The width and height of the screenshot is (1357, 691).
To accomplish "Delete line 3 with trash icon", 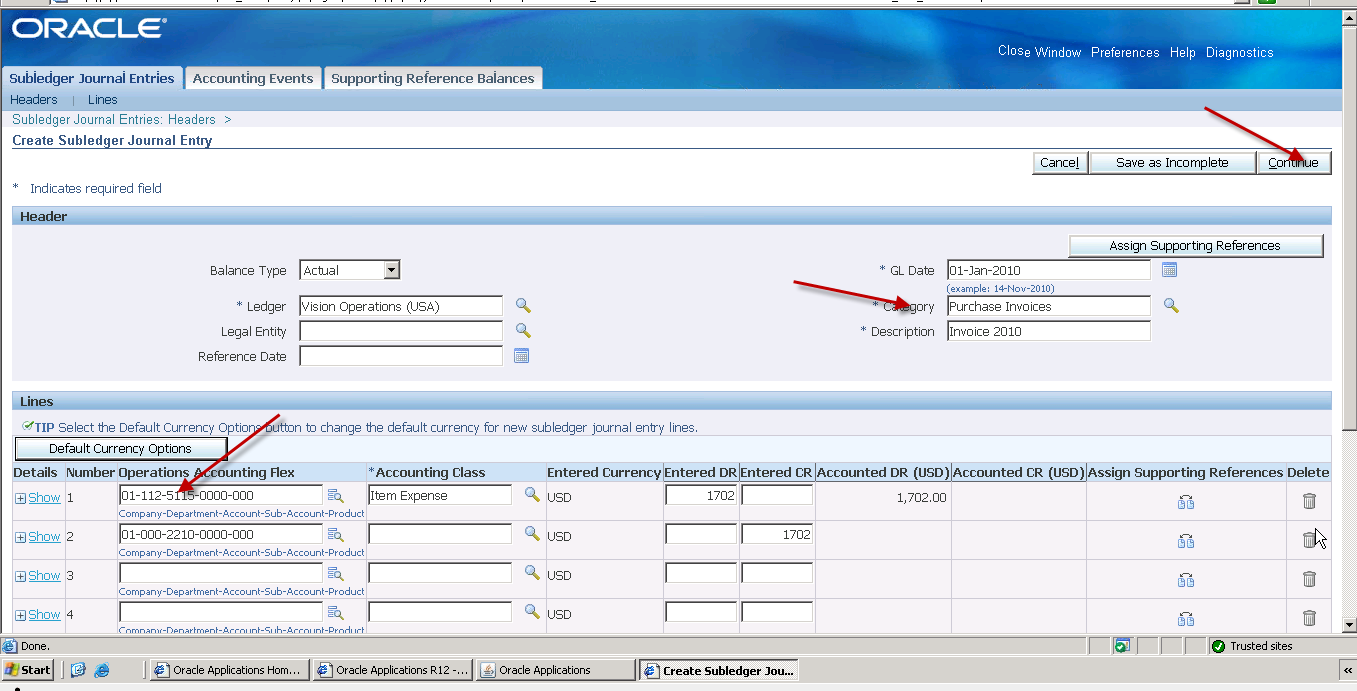I will click(1309, 579).
